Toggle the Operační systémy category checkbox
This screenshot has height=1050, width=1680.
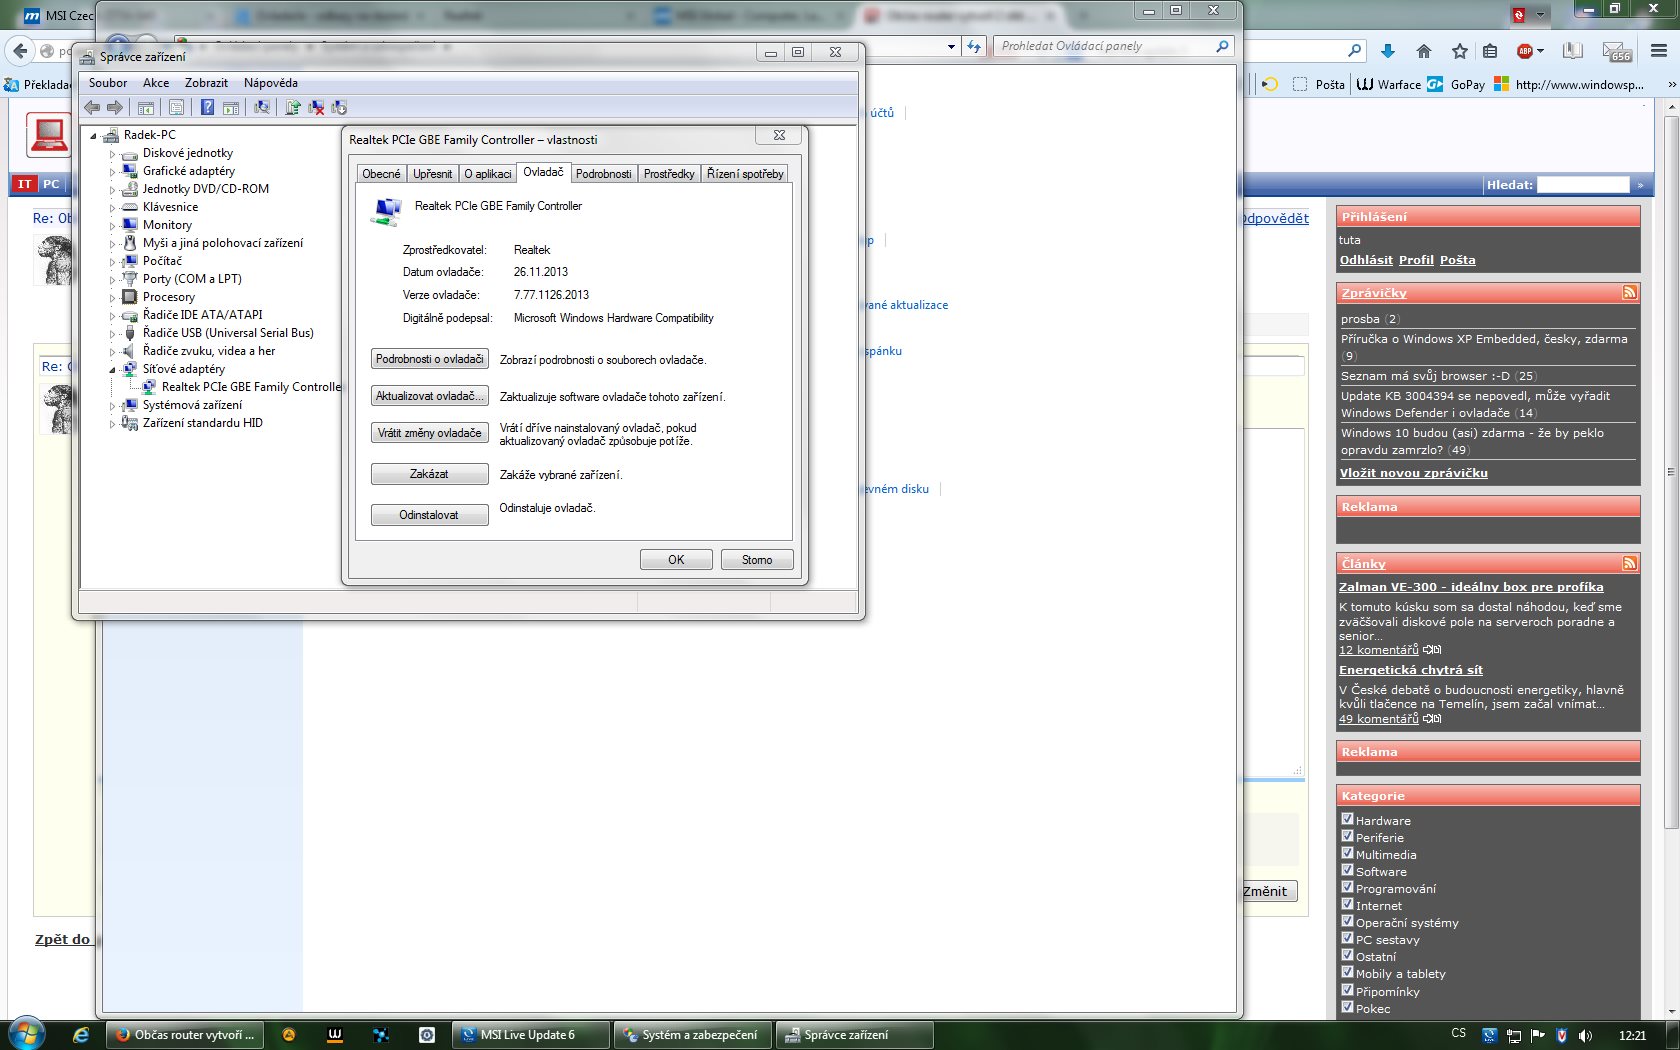point(1347,921)
